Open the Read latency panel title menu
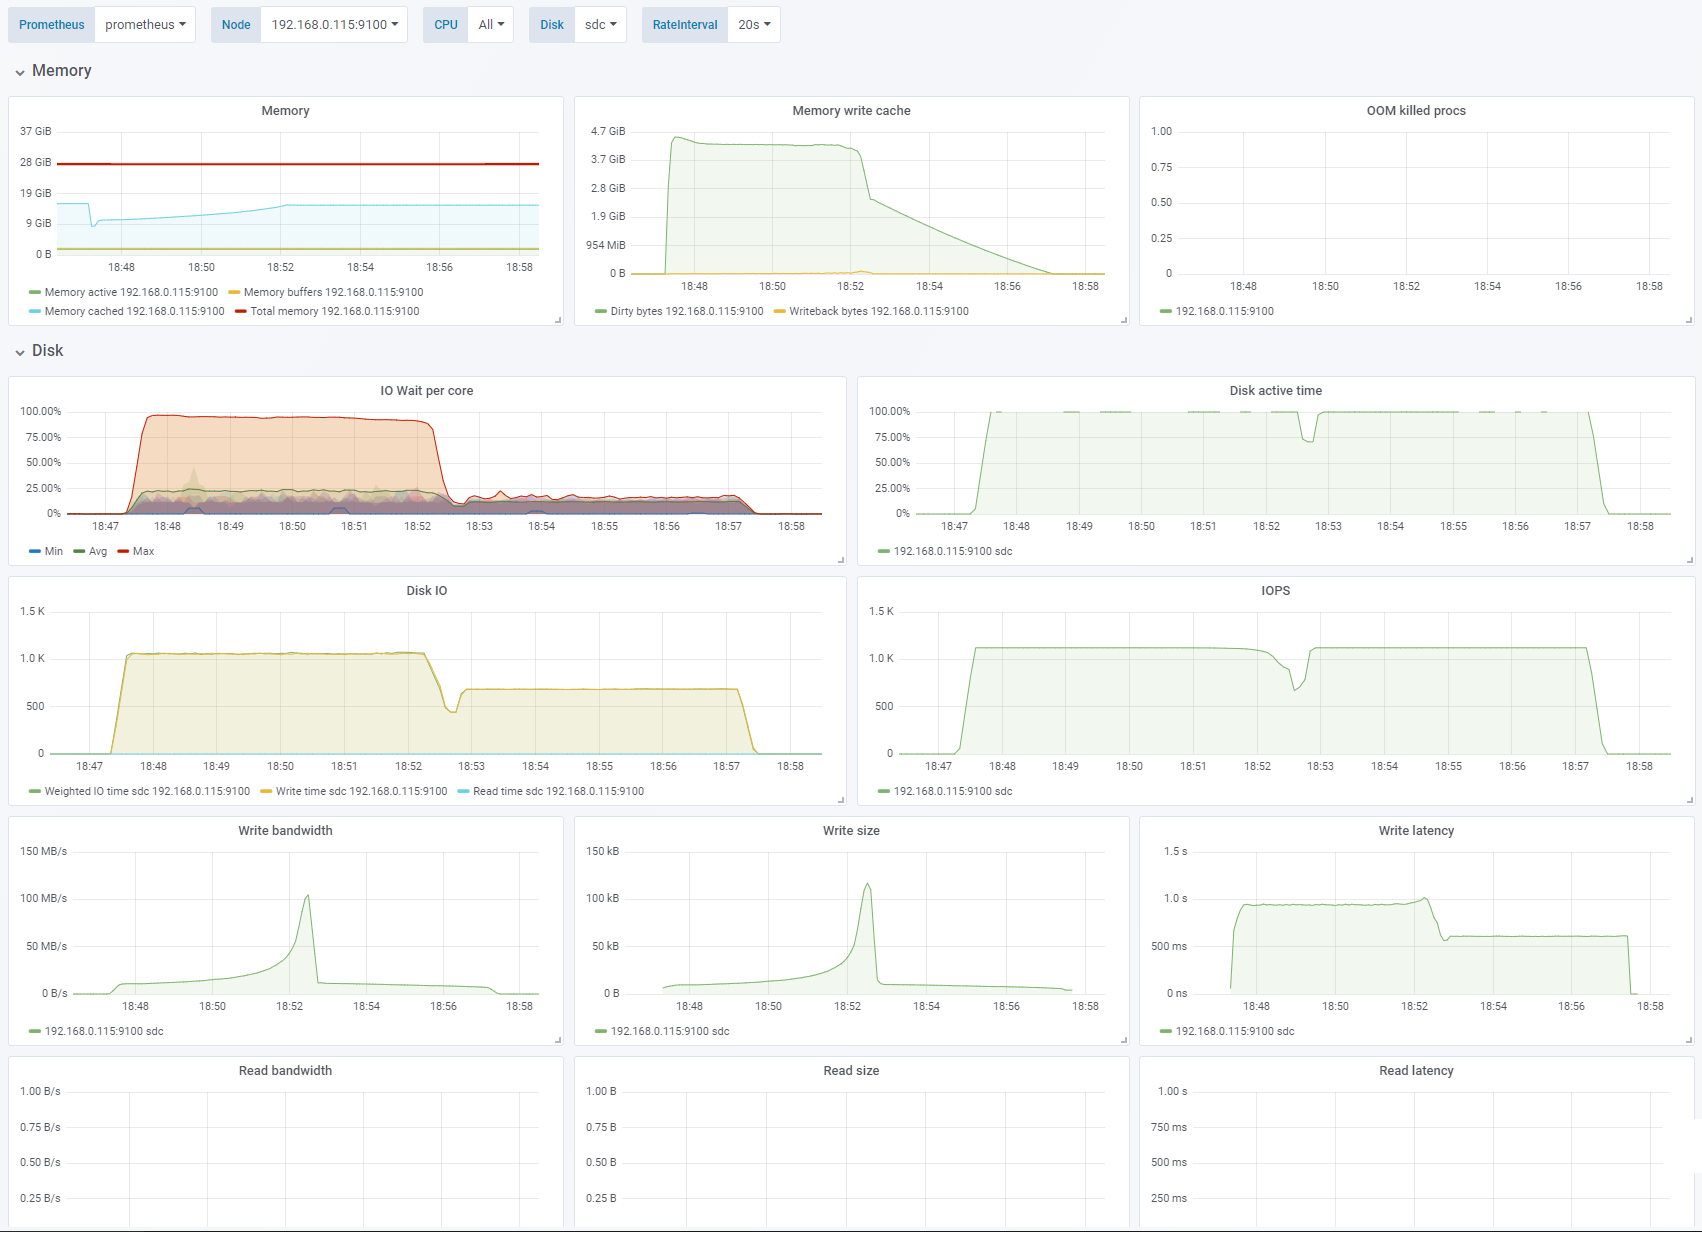The image size is (1702, 1239). point(1416,1071)
